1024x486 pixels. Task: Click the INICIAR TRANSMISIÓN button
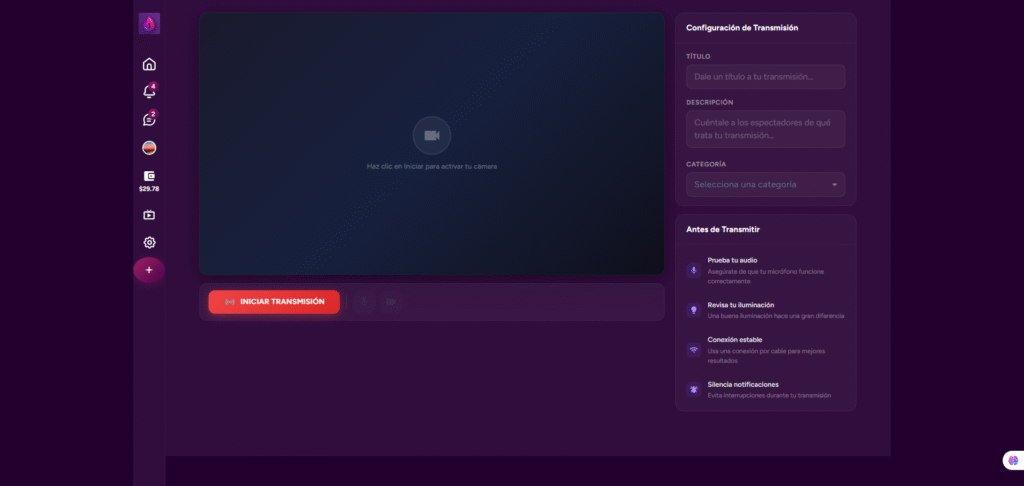pos(274,302)
